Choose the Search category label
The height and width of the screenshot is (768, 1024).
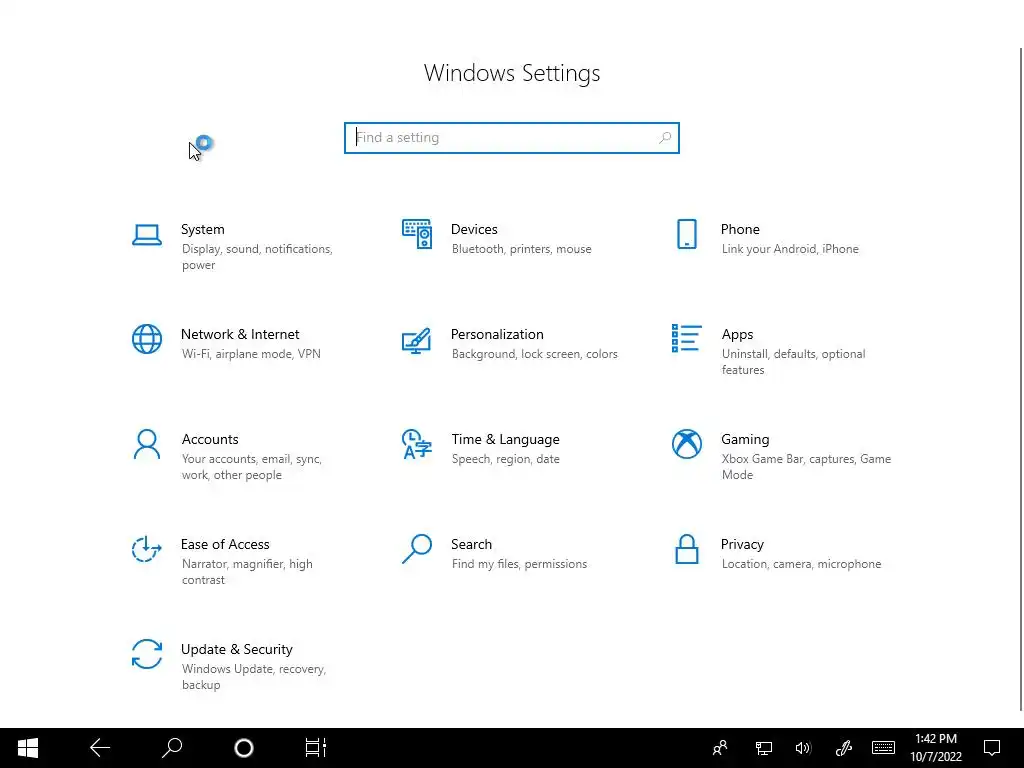tap(471, 544)
